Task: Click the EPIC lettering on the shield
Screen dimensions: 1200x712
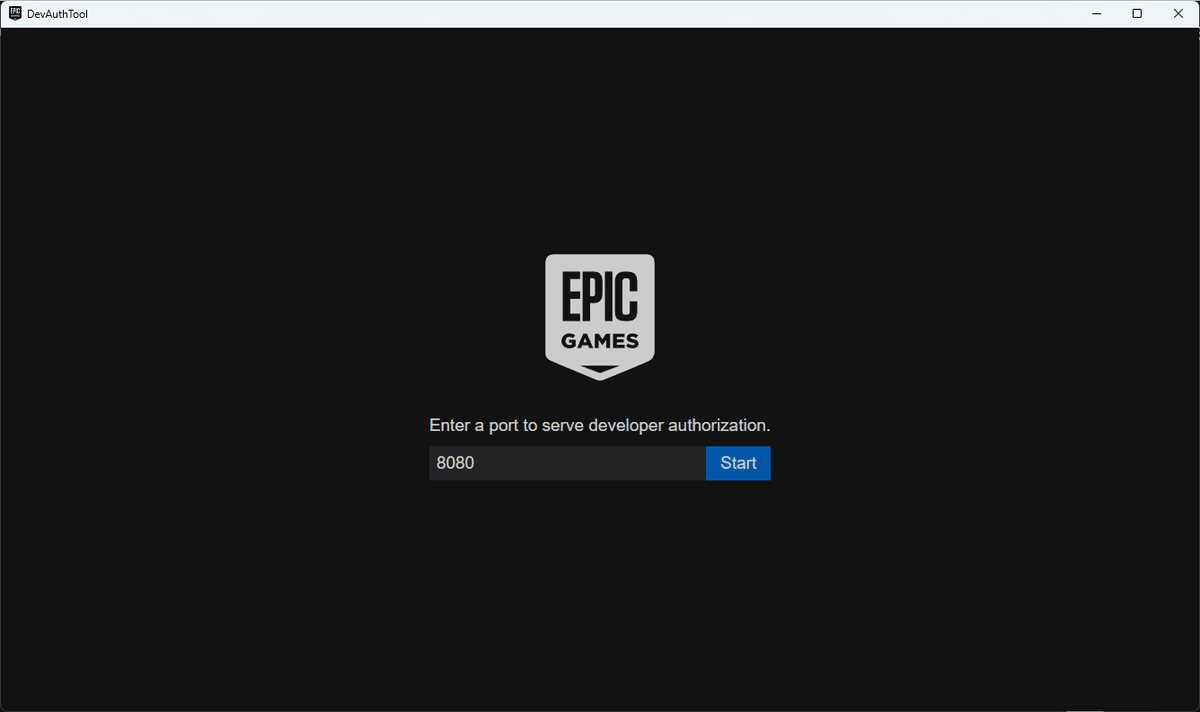Action: coord(600,297)
